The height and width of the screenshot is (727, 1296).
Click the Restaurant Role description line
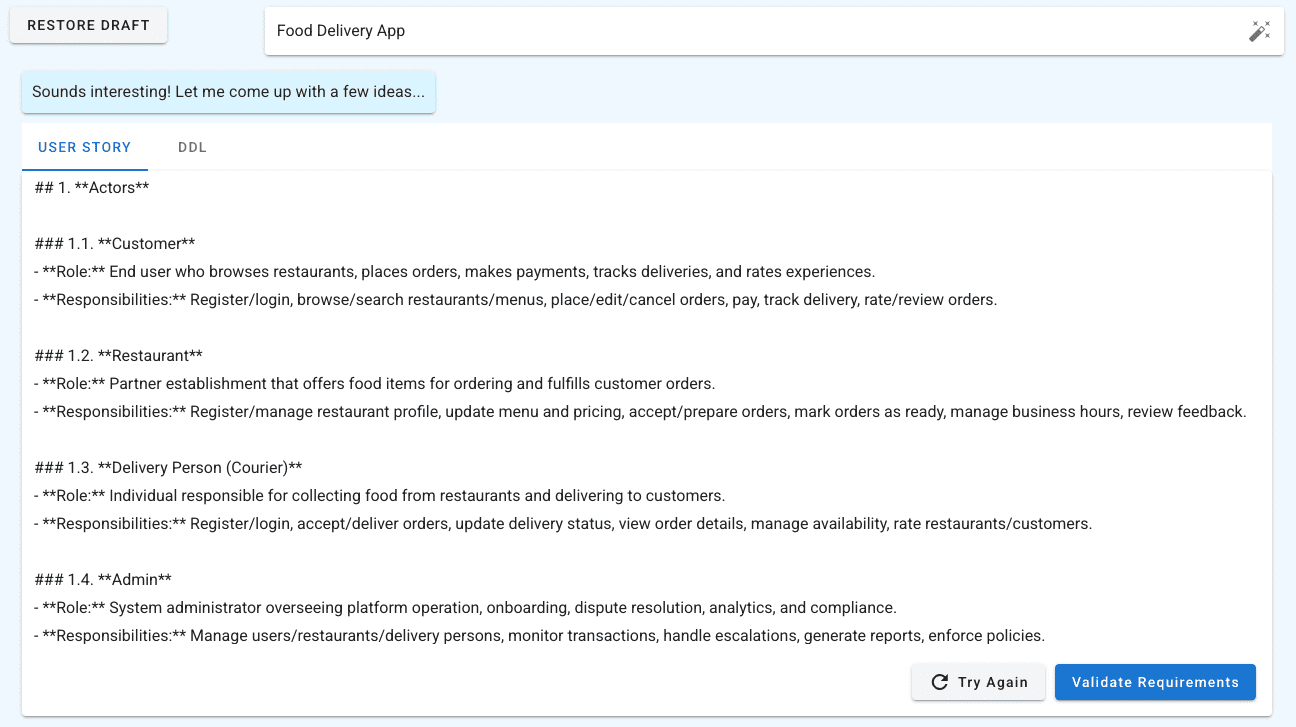(x=375, y=384)
